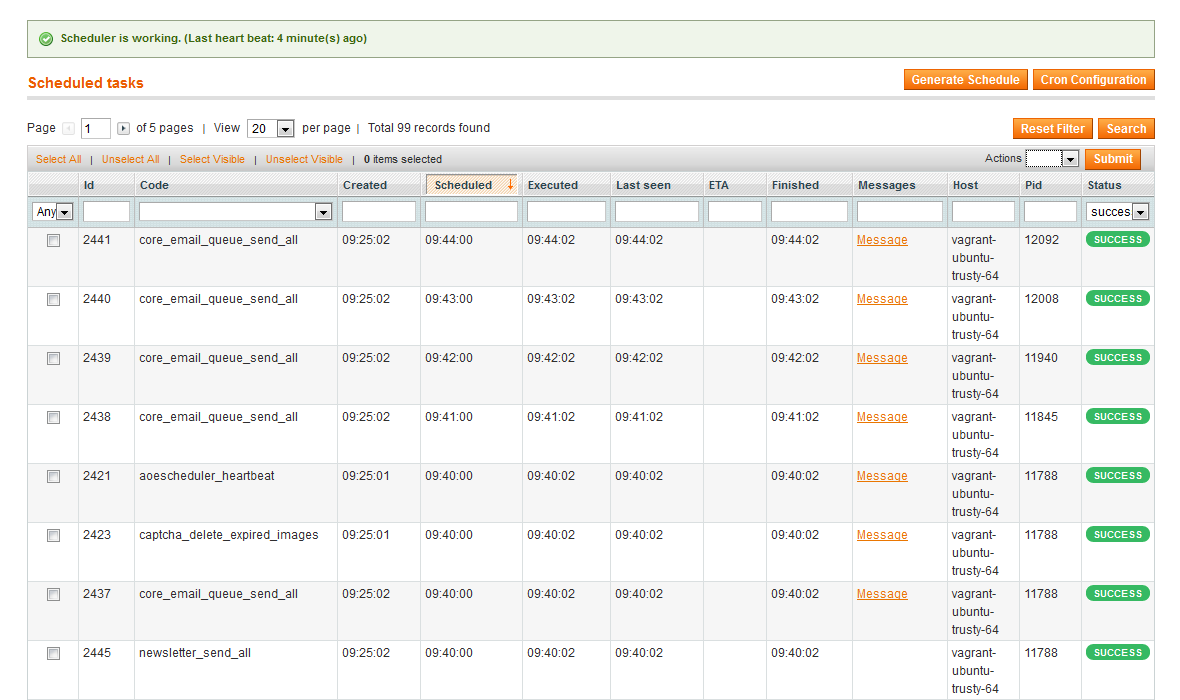The height and width of the screenshot is (700, 1180).
Task: Click SUCCESS badge for task 2441
Action: point(1117,240)
